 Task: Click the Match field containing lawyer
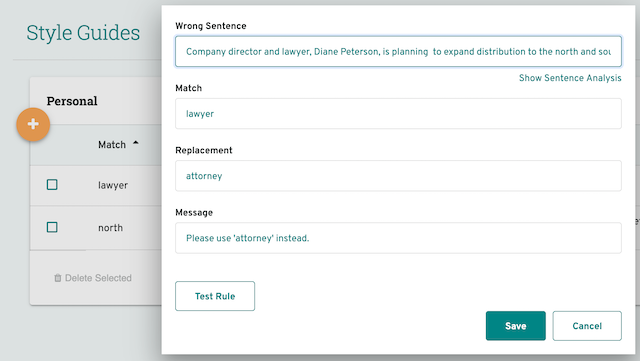(398, 114)
